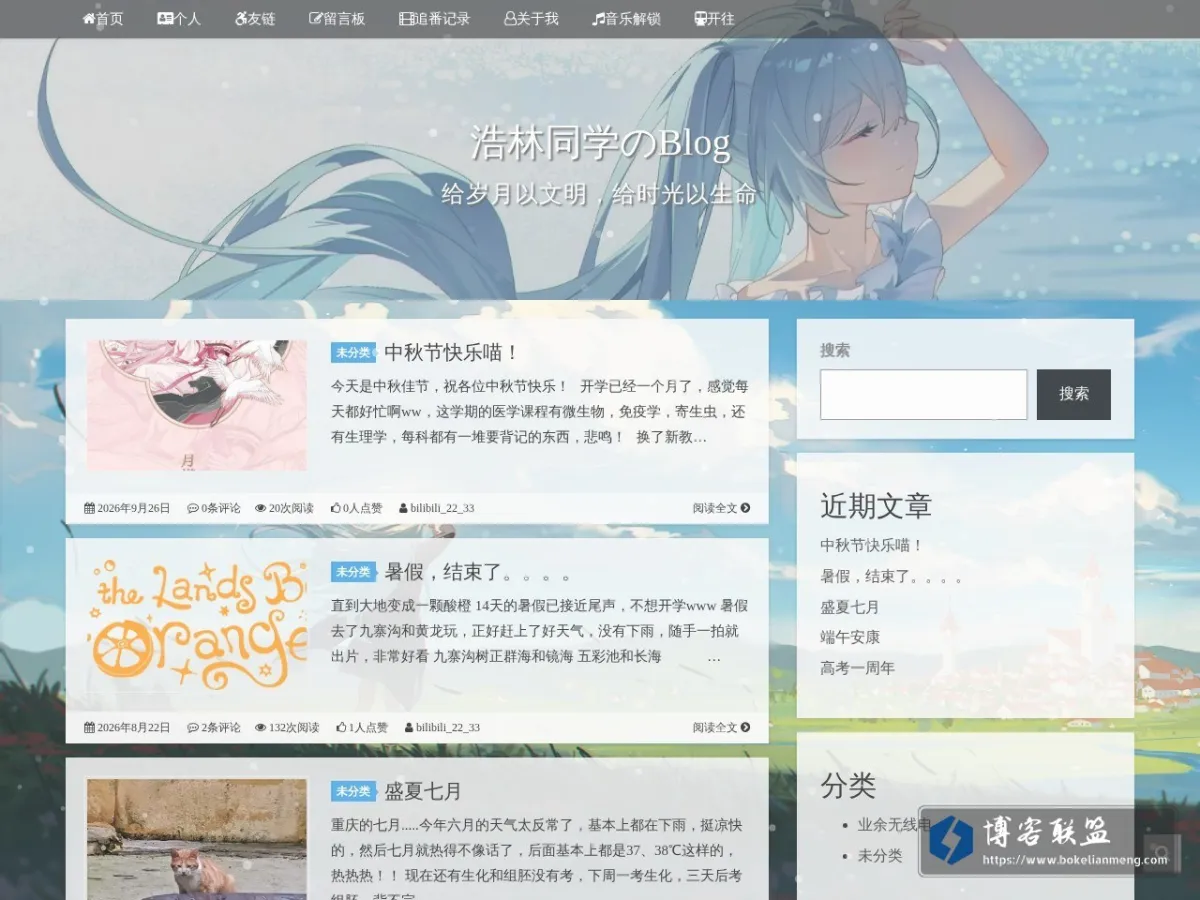The width and height of the screenshot is (1200, 900).
Task: Click the cat photo thumbnail of 盛夏七月
Action: [x=197, y=838]
